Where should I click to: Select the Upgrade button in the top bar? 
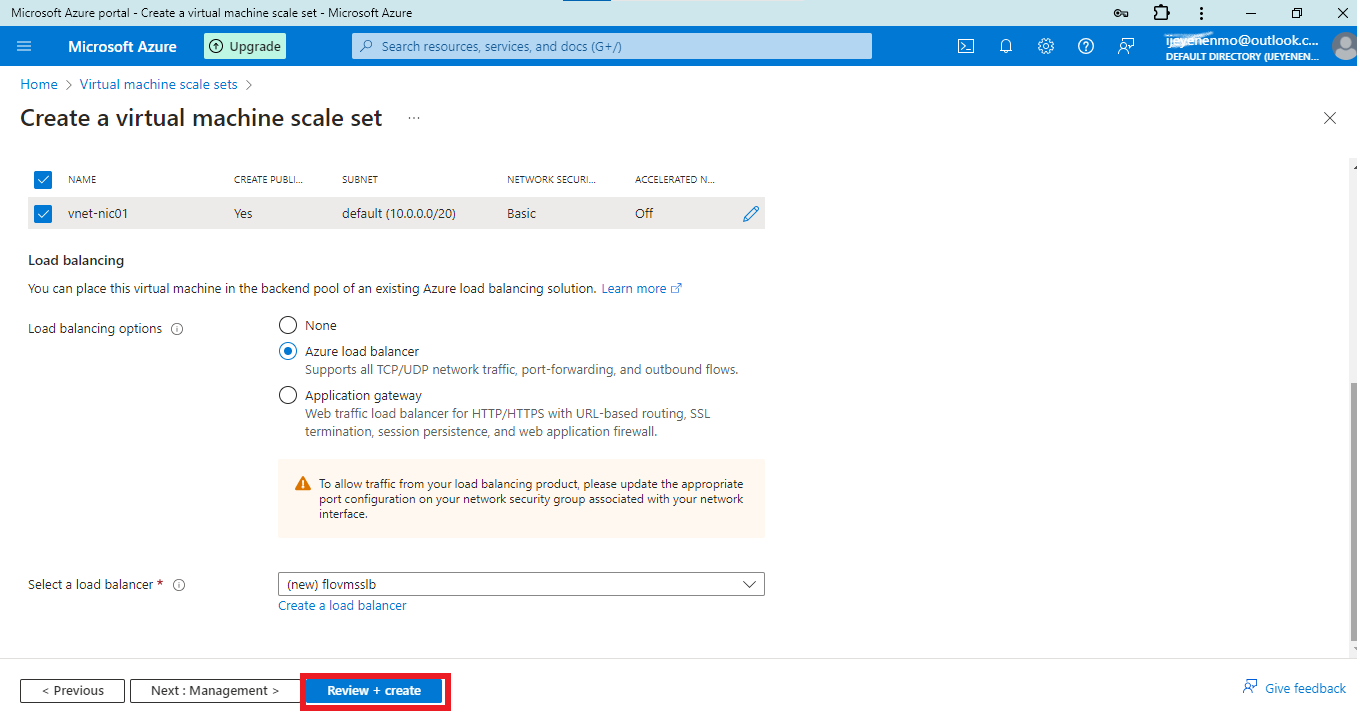pyautogui.click(x=245, y=46)
